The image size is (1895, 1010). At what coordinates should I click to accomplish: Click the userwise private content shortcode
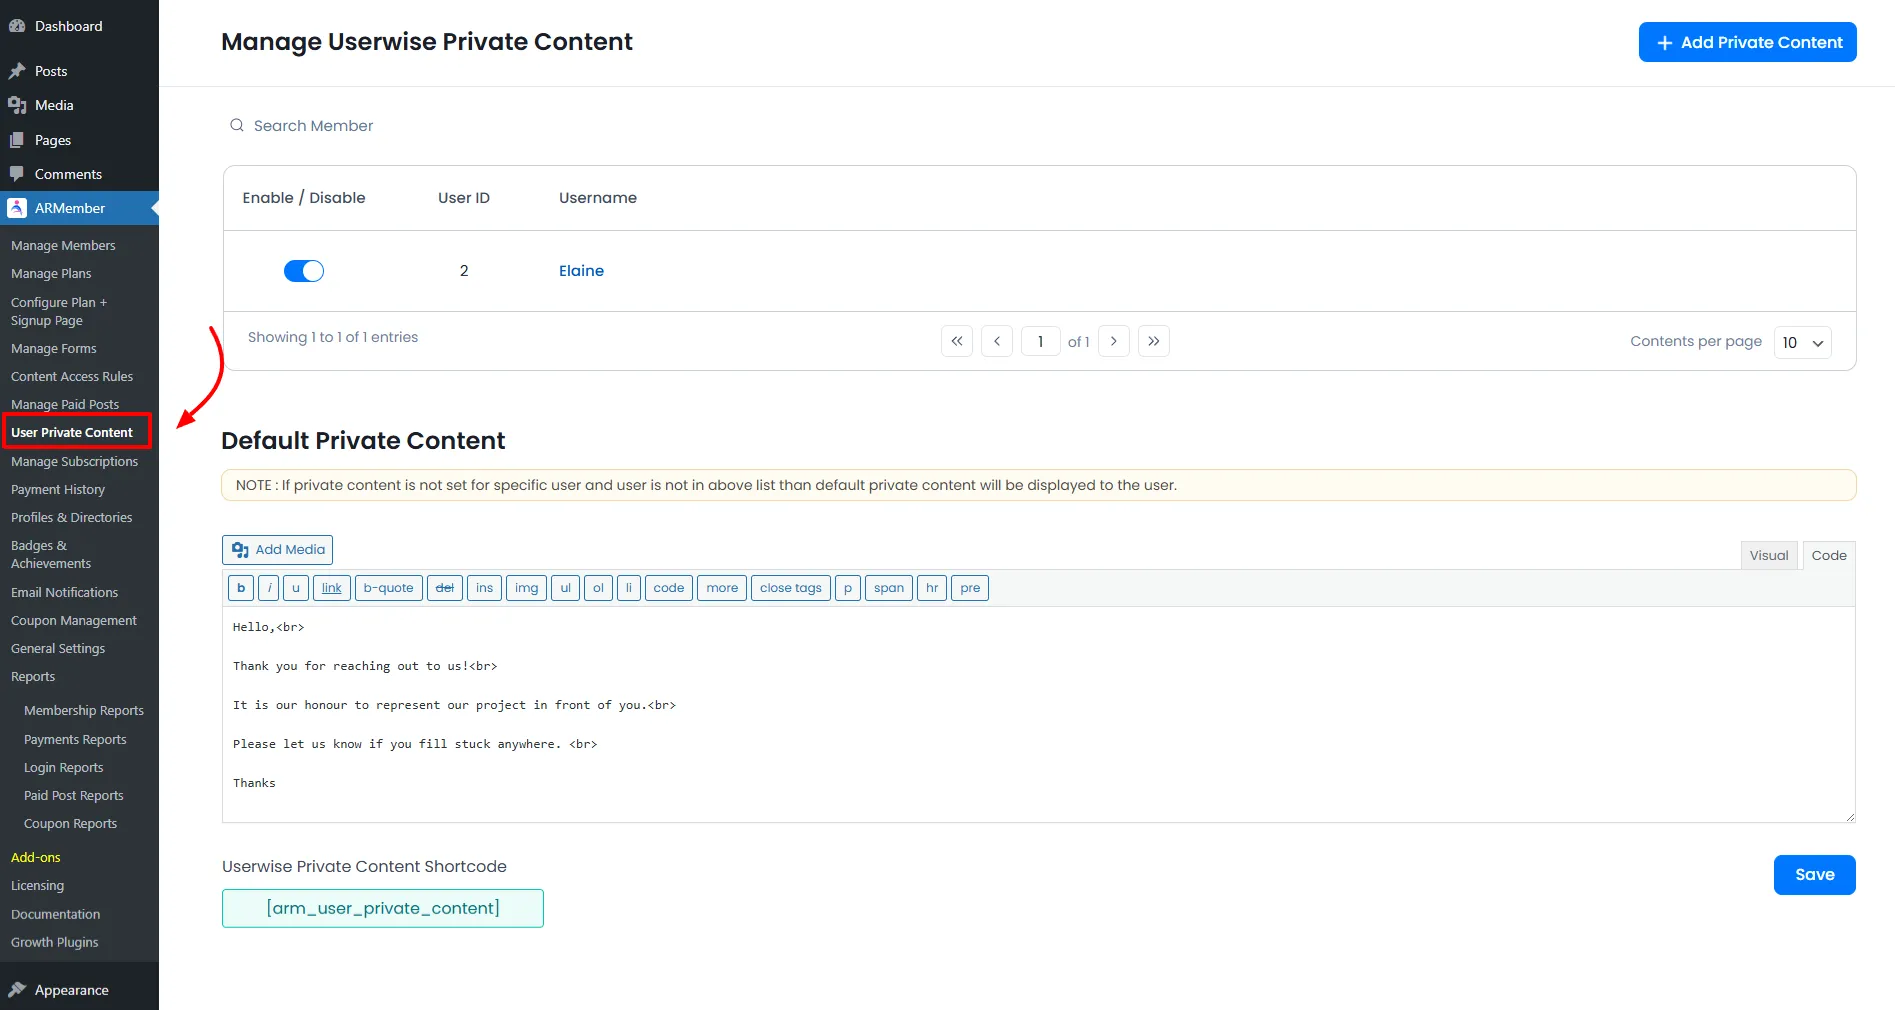(x=382, y=908)
